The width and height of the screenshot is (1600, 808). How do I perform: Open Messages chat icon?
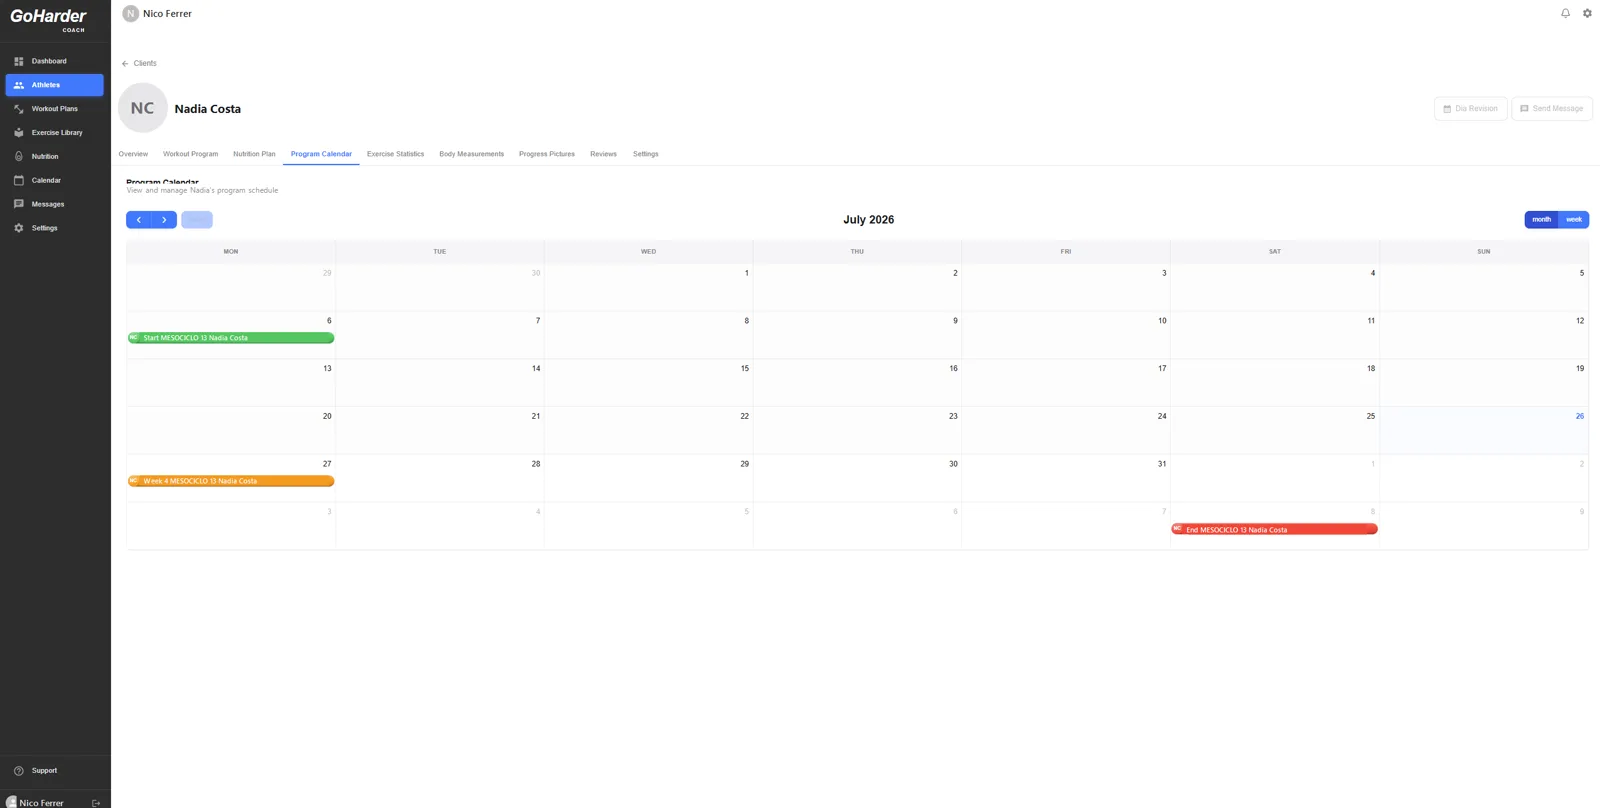pyautogui.click(x=18, y=204)
